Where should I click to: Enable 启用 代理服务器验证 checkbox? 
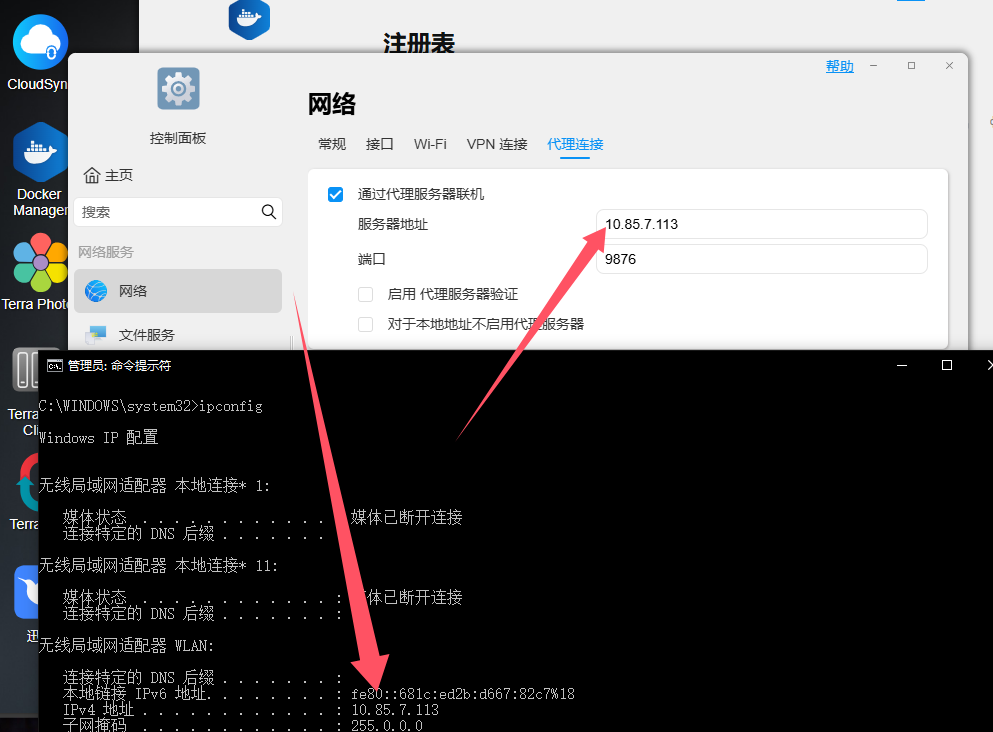tap(365, 294)
